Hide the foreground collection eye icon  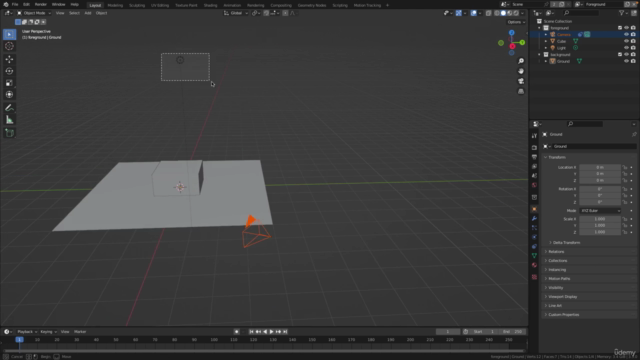coord(626,28)
